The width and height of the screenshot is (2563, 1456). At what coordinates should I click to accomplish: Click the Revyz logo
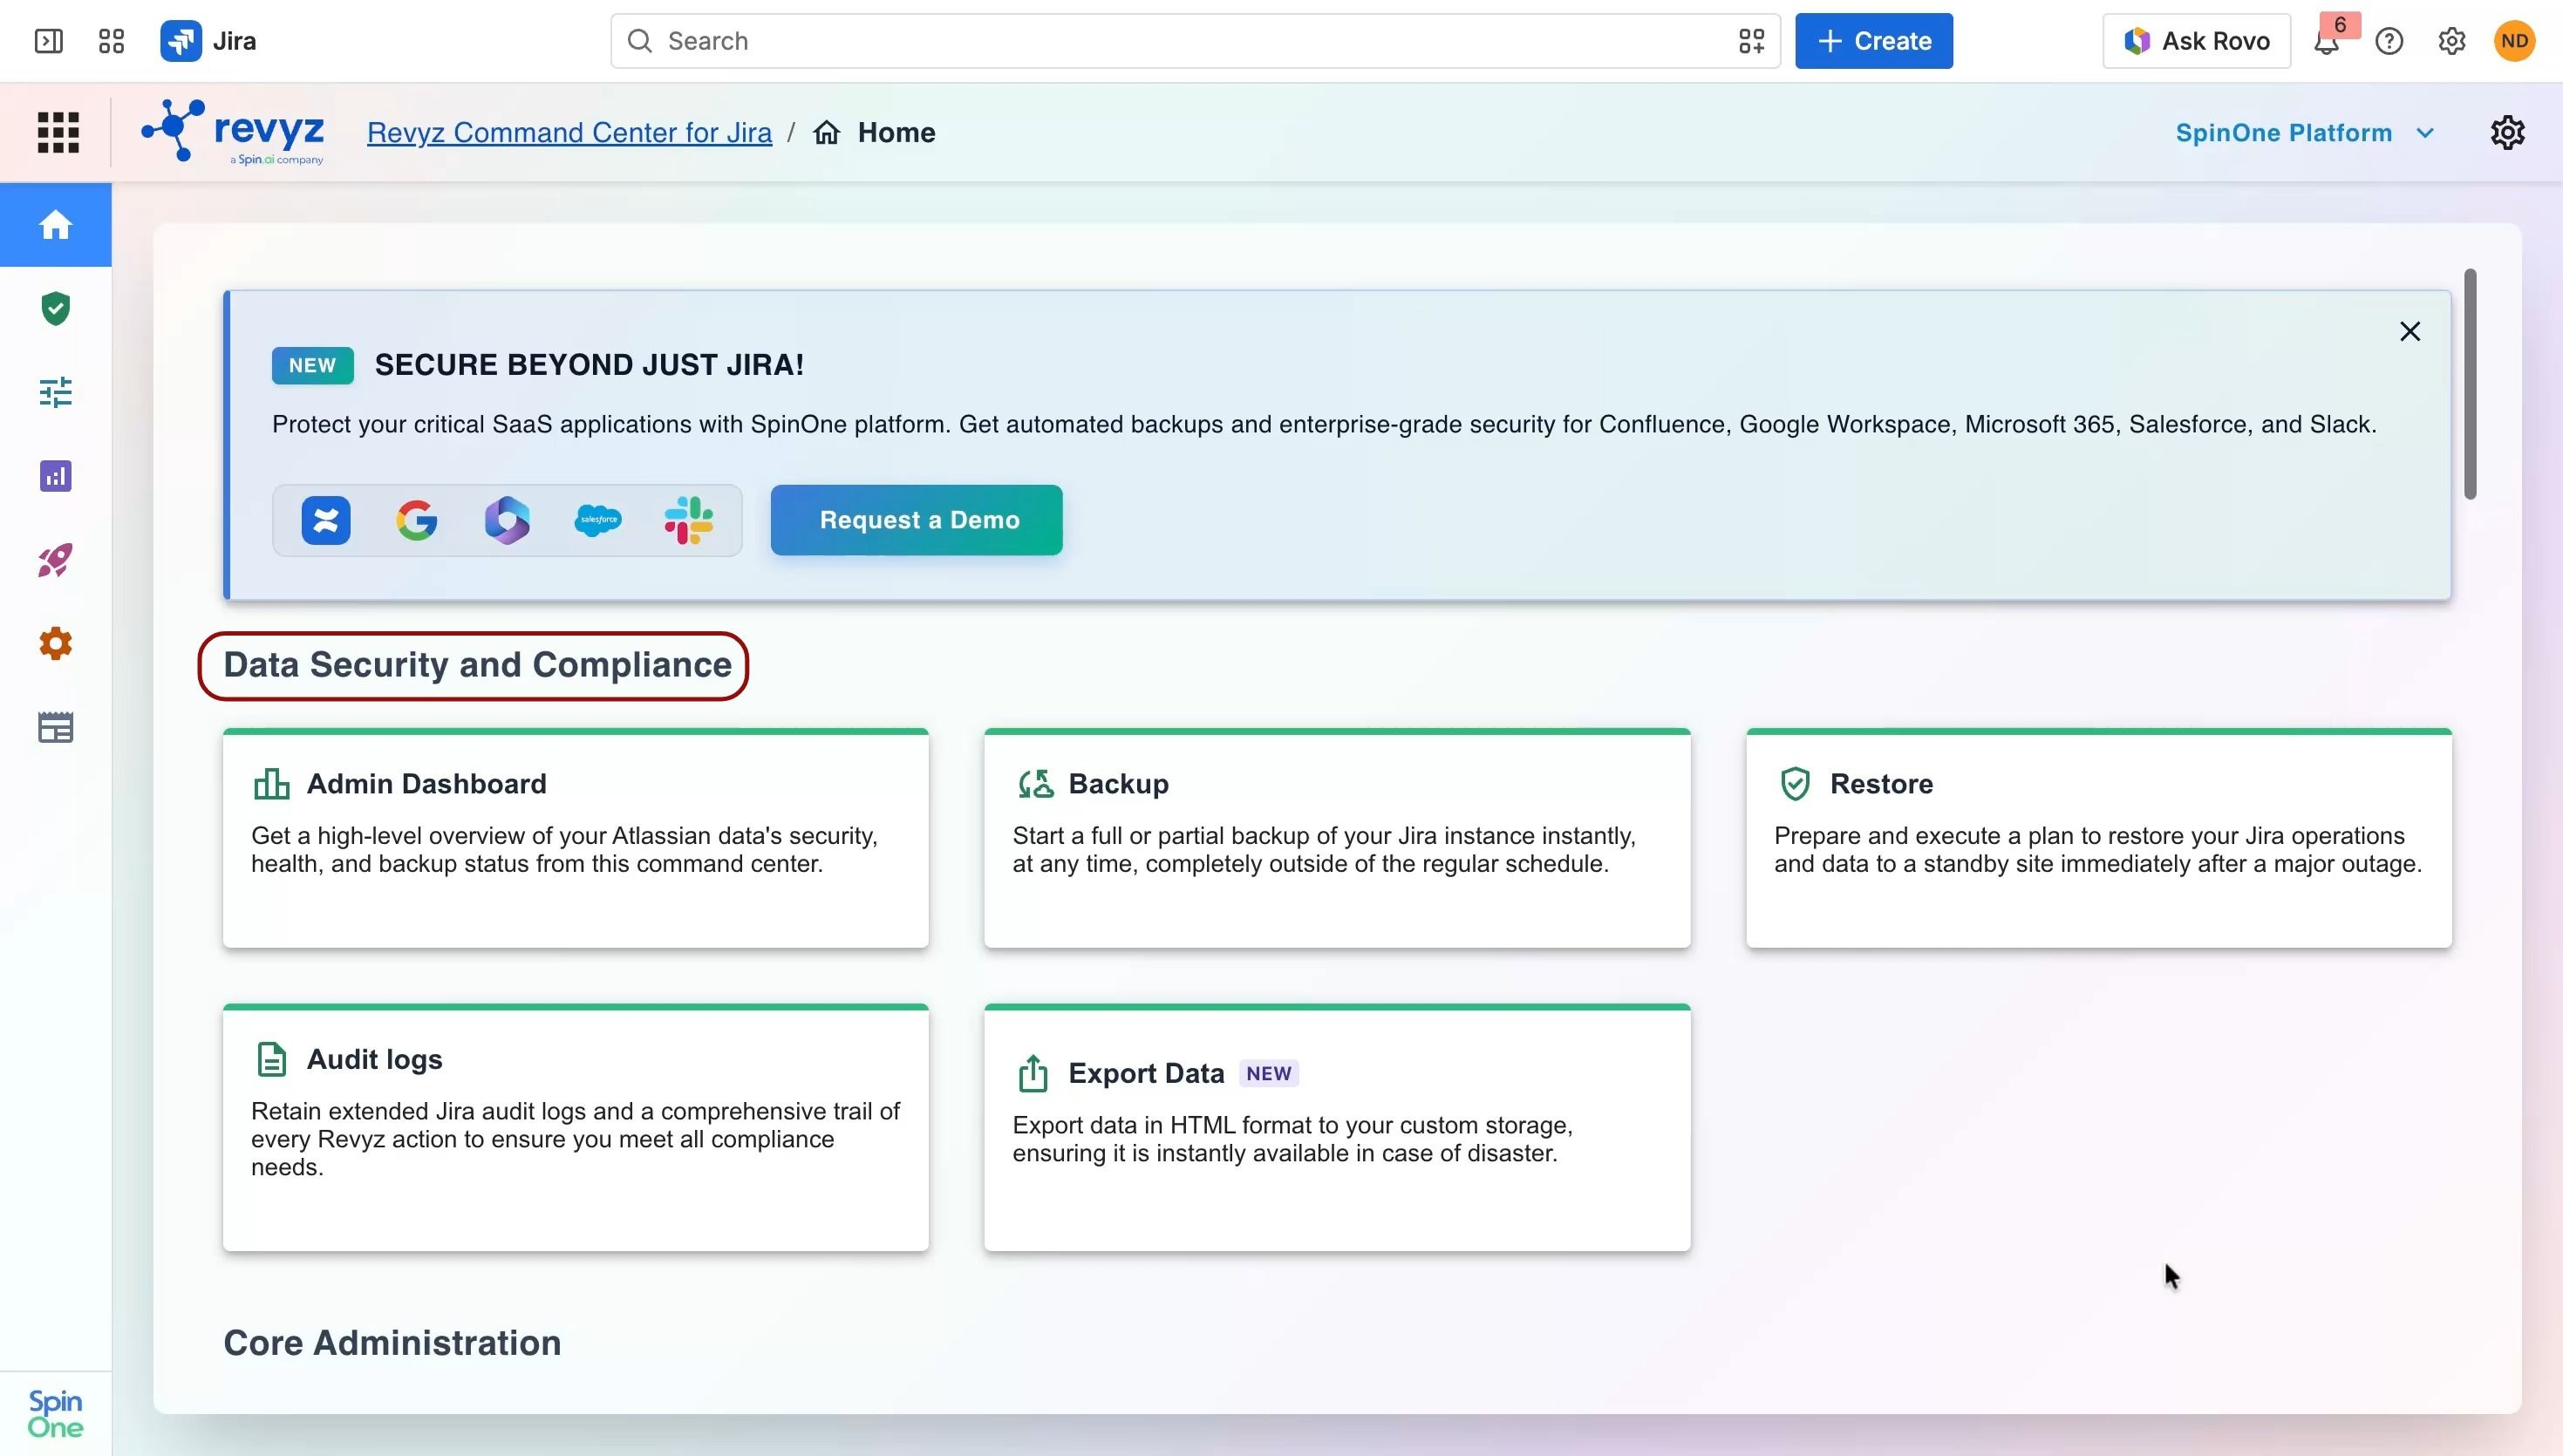pos(233,132)
